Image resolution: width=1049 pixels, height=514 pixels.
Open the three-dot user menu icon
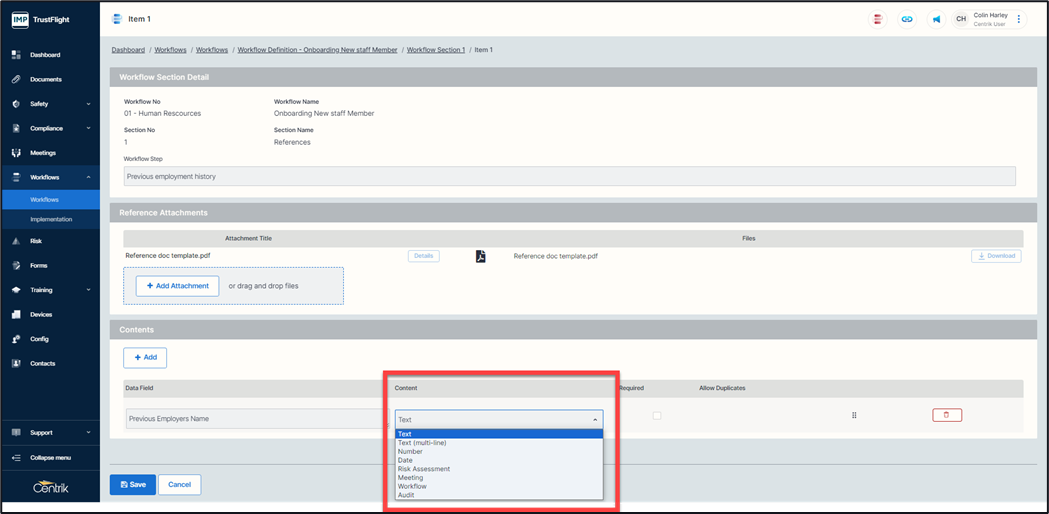(x=1019, y=19)
